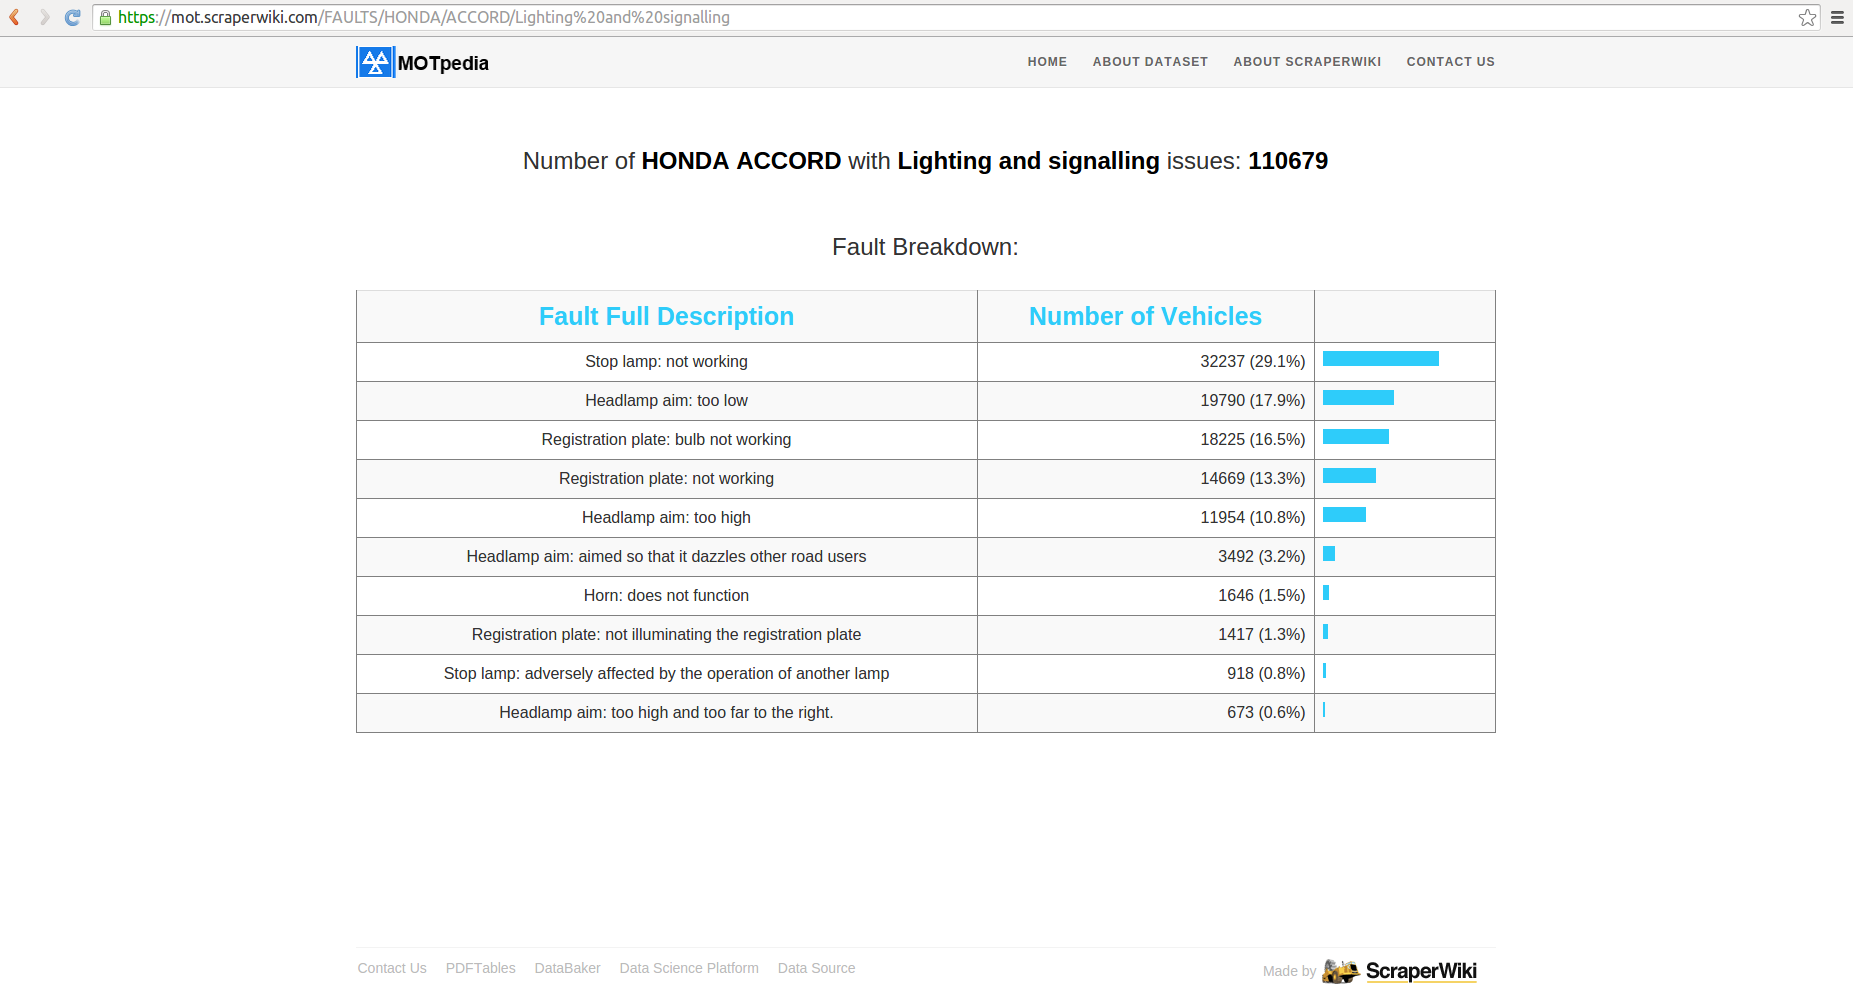The width and height of the screenshot is (1853, 1004).
Task: Click the value 18225 (16.5%)
Action: [1252, 439]
